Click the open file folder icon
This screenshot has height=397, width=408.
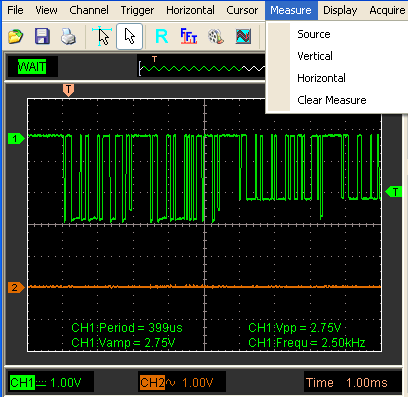pos(15,36)
